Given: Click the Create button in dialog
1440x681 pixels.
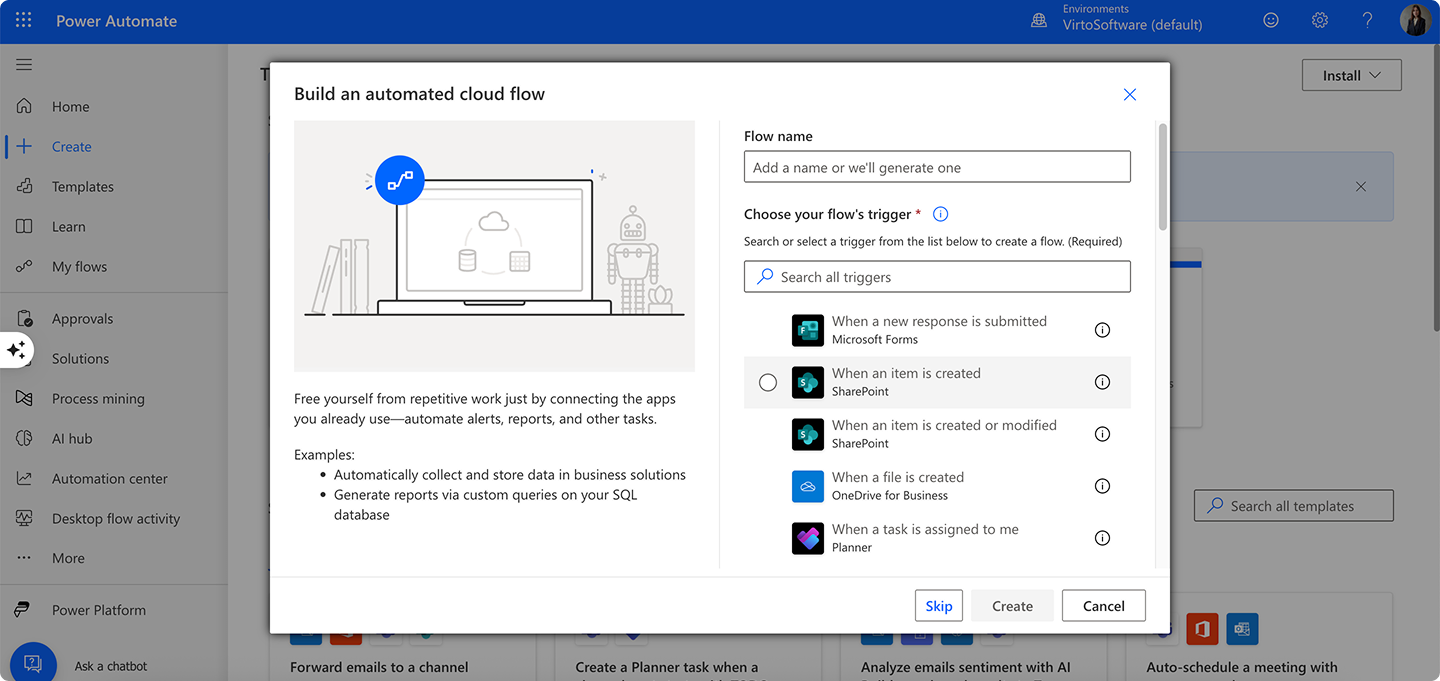Looking at the screenshot, I should (x=1012, y=605).
